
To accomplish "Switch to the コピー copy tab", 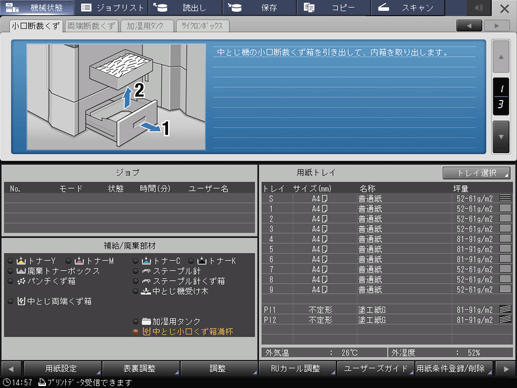I will [333, 7].
